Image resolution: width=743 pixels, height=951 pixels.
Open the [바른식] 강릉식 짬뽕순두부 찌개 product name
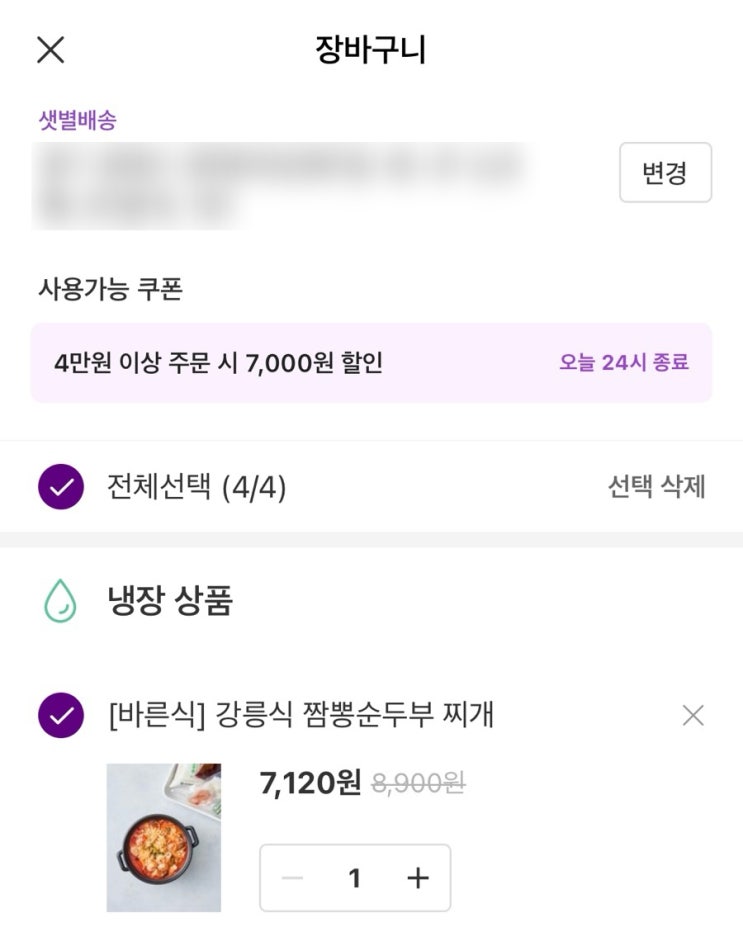point(301,715)
